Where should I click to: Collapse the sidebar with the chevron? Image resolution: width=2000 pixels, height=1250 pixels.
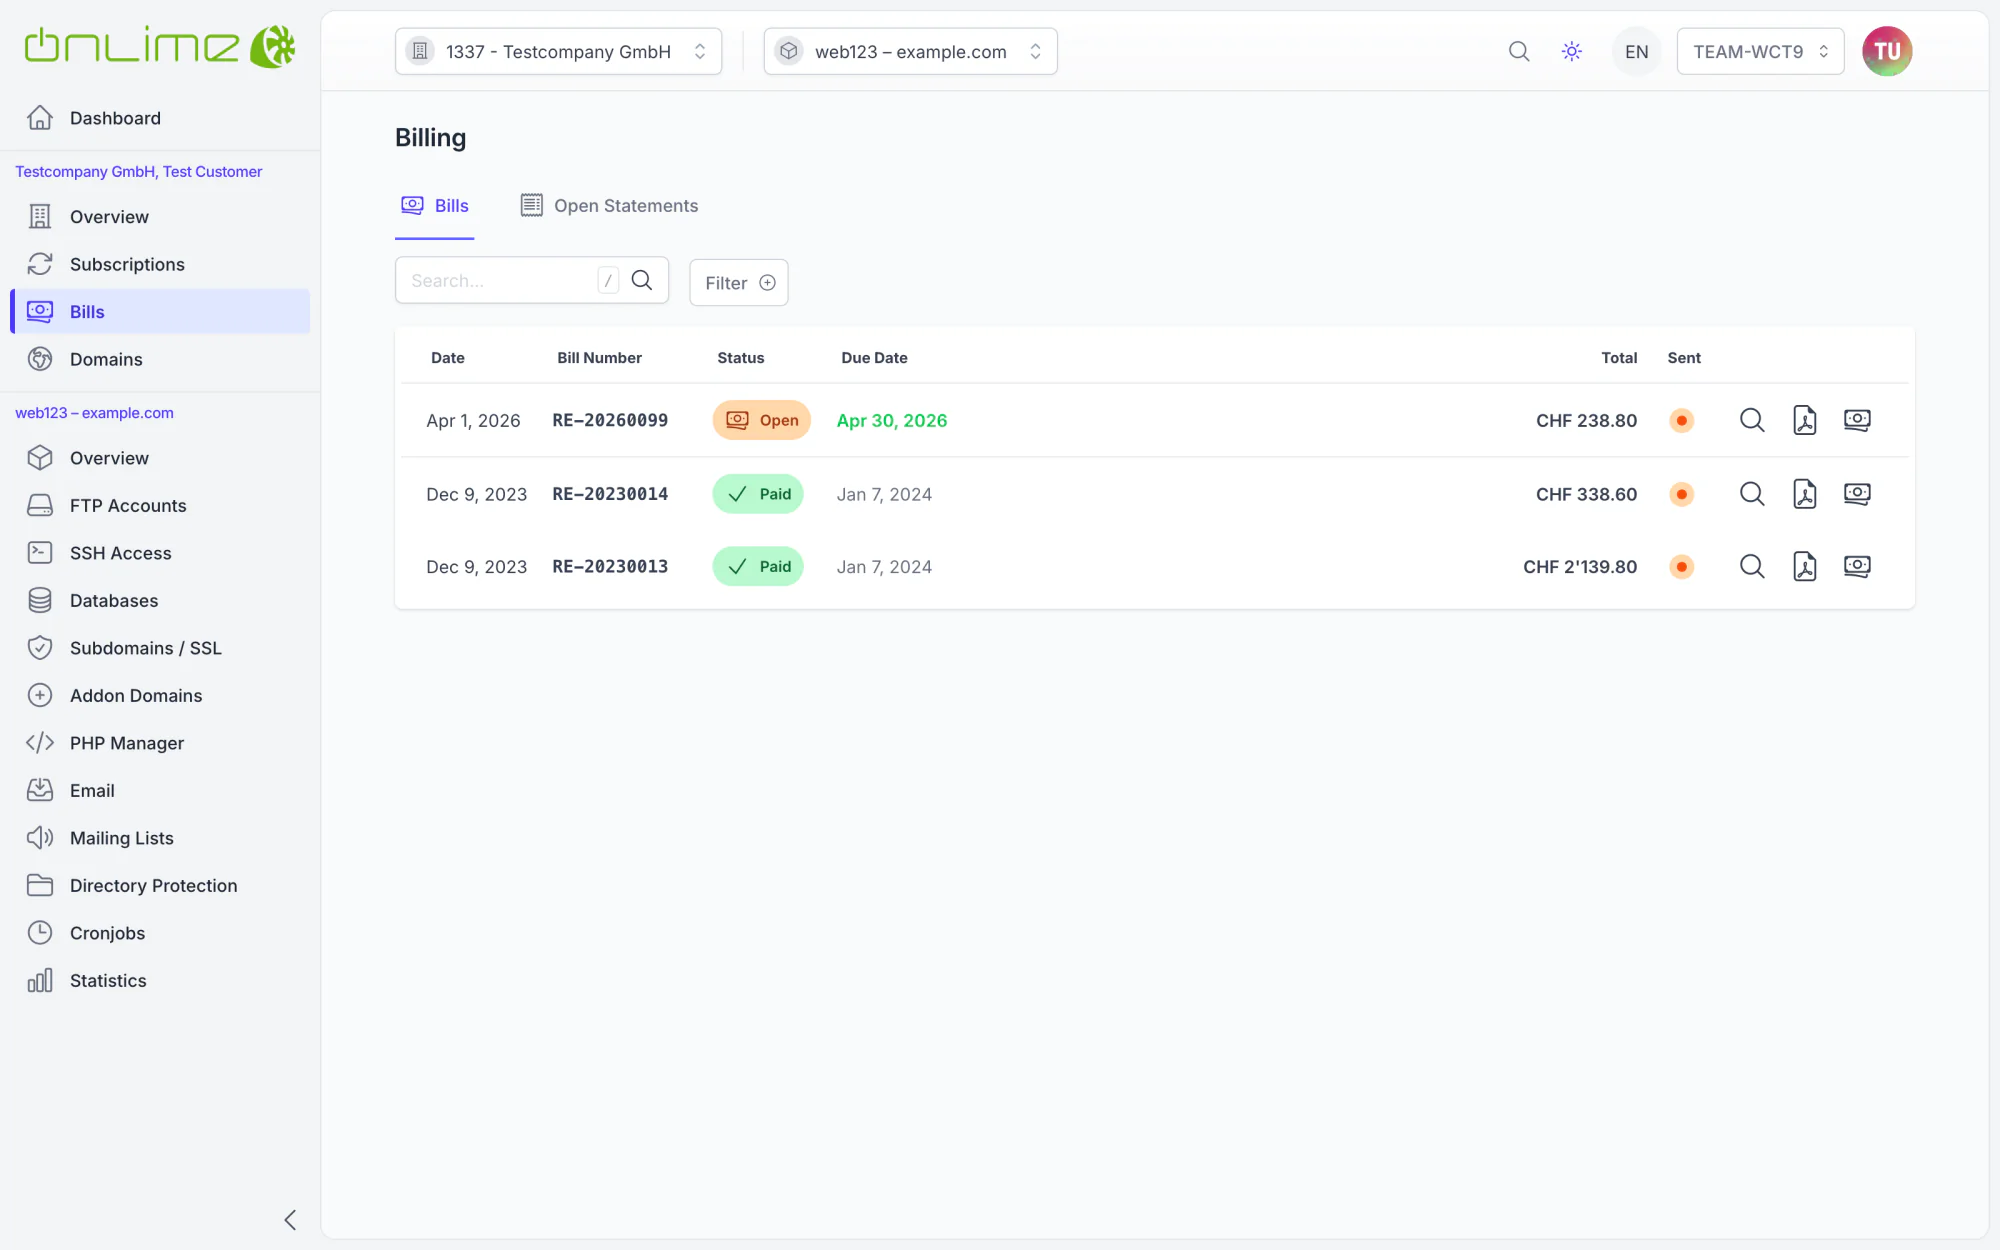290,1220
